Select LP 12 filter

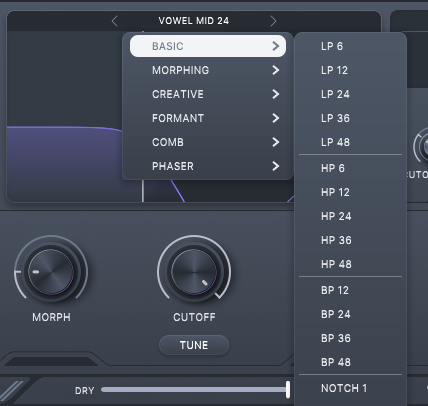point(350,70)
